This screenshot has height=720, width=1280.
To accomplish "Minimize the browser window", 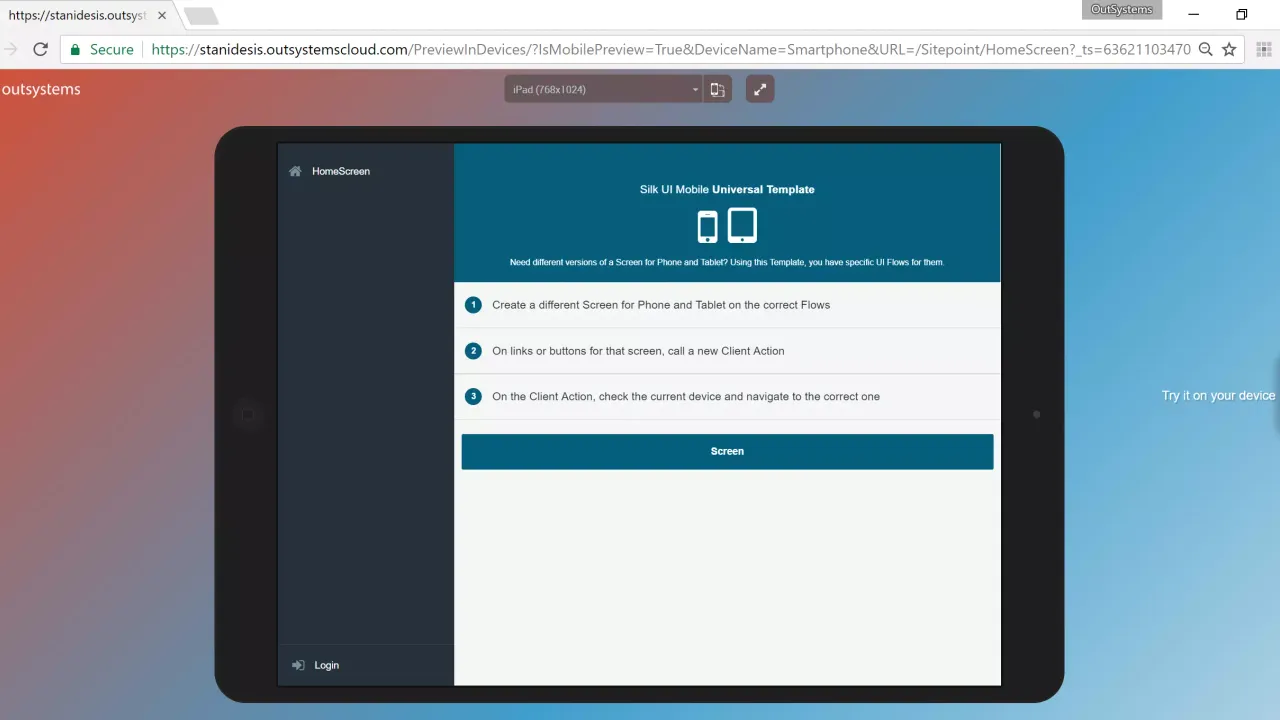I will coord(1194,15).
